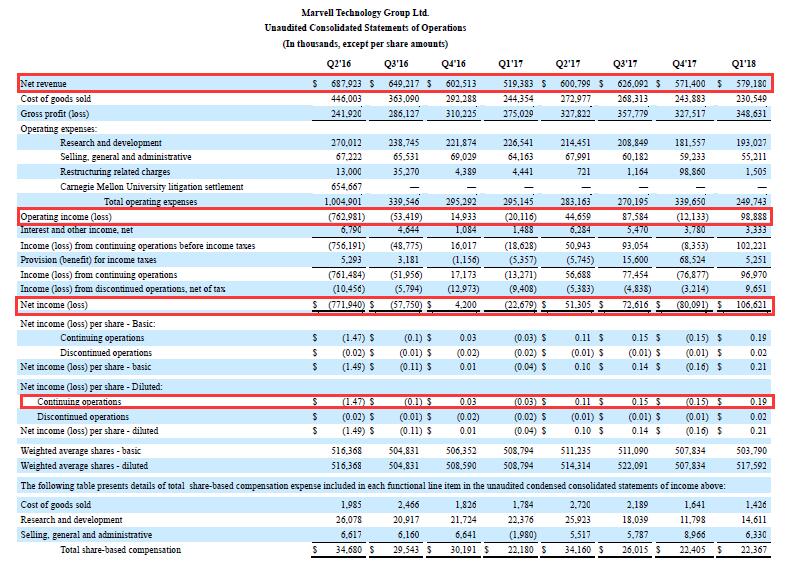Click diluted weighted average shares value 517,592

751,466
